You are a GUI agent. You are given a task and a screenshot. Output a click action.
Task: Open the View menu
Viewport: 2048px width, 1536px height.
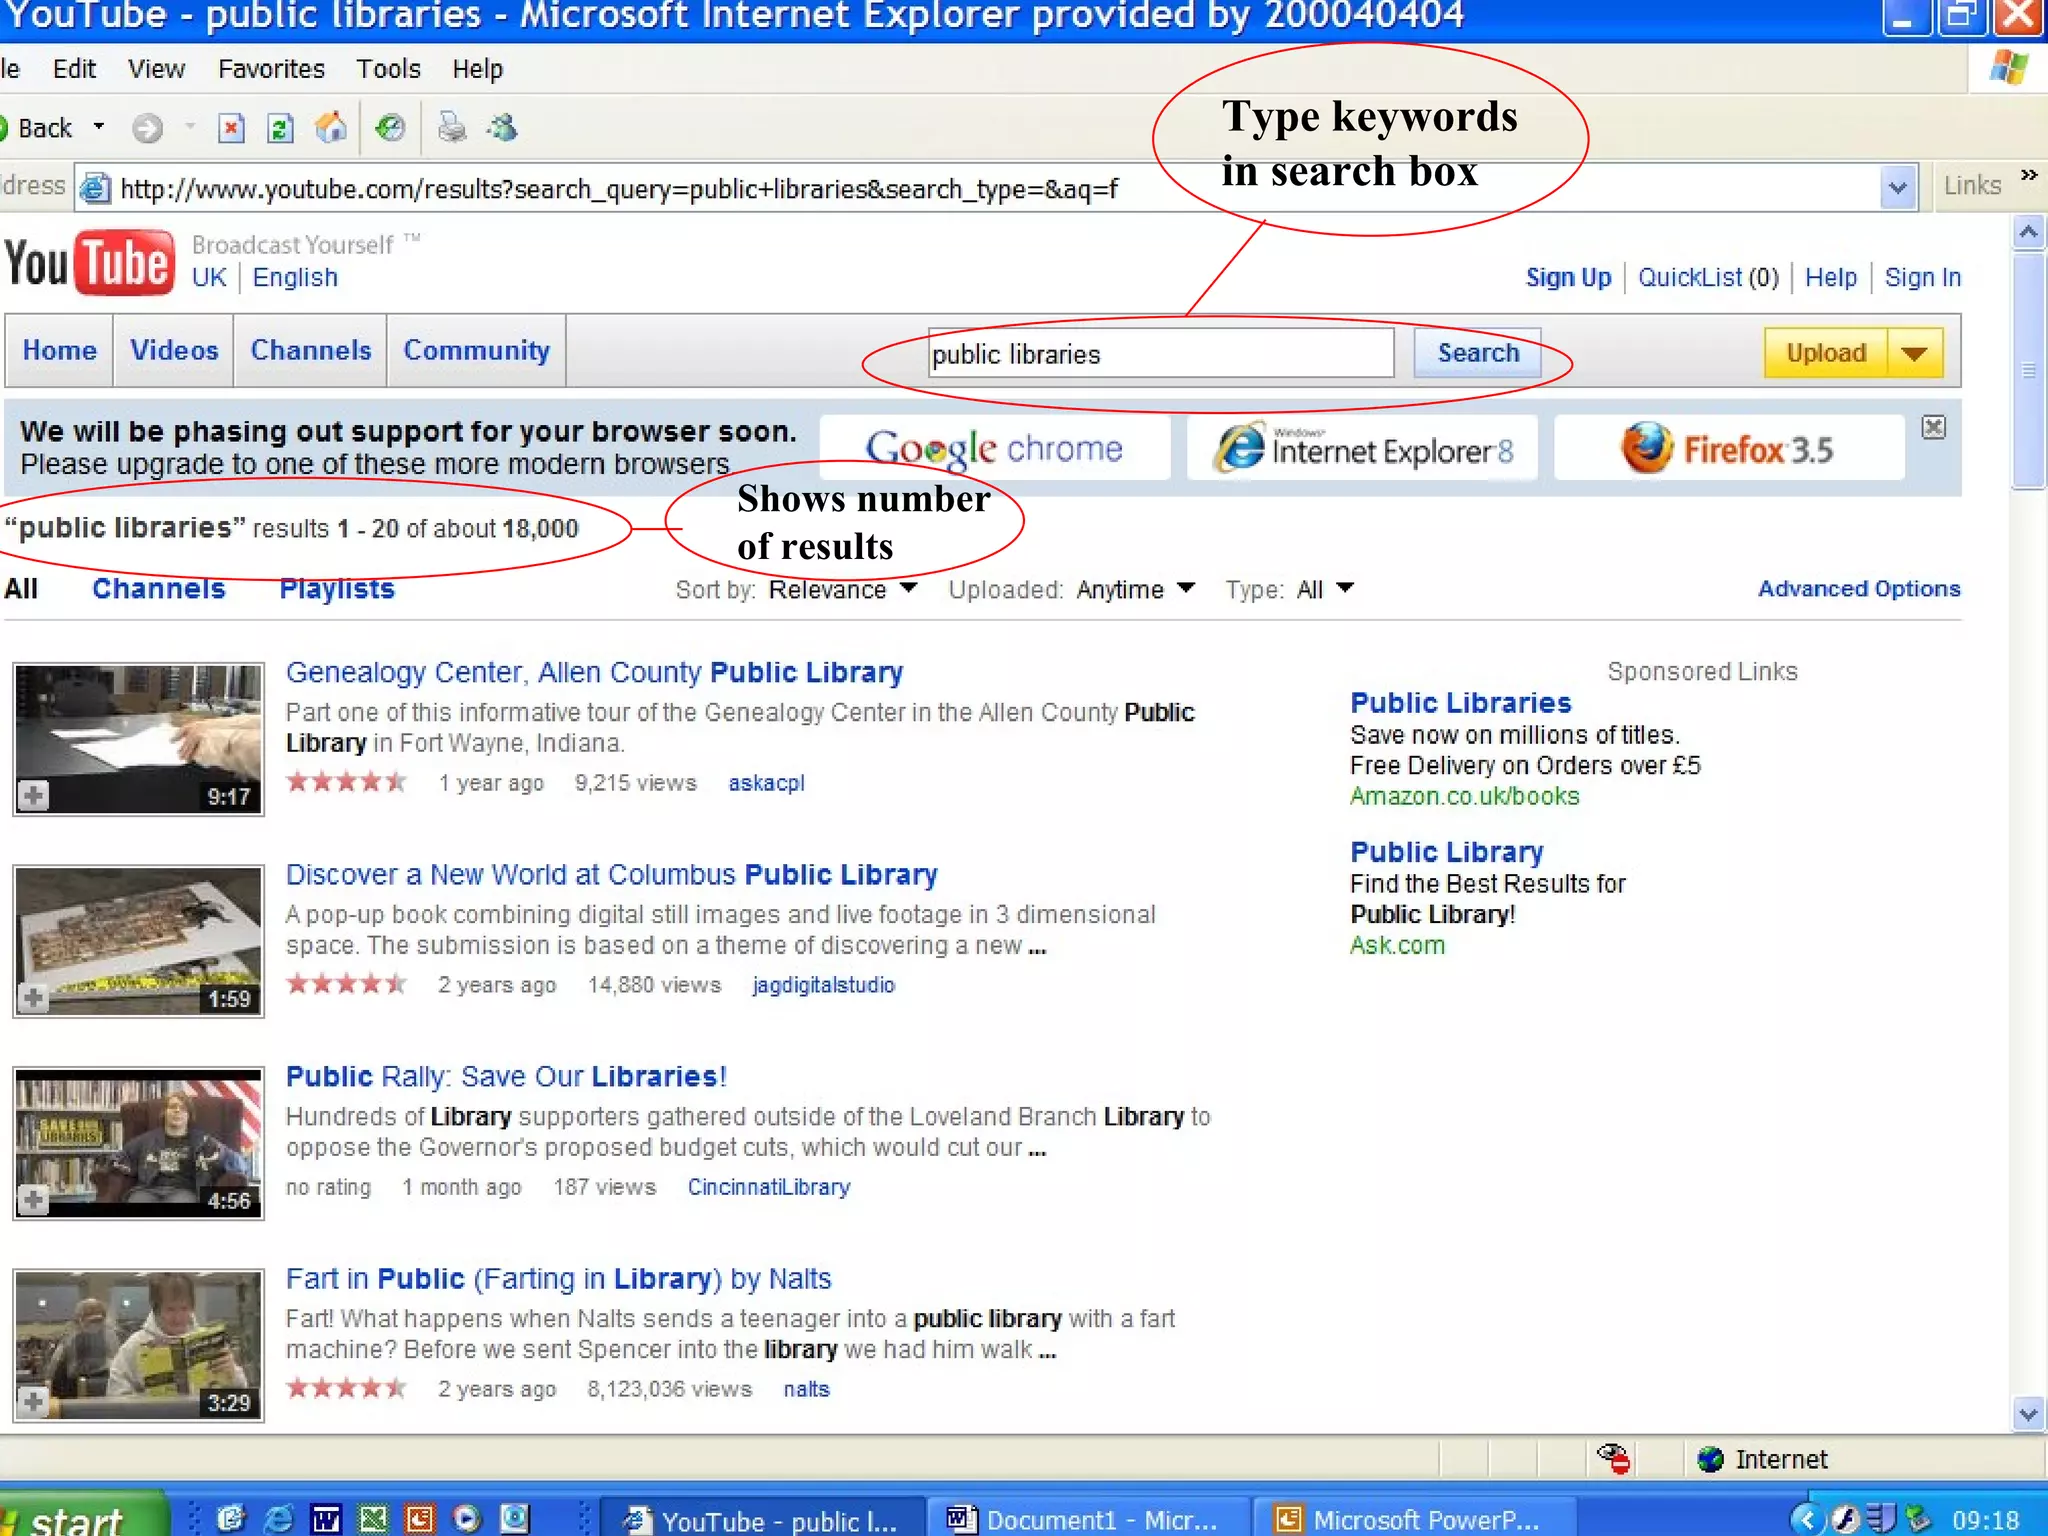tap(156, 69)
